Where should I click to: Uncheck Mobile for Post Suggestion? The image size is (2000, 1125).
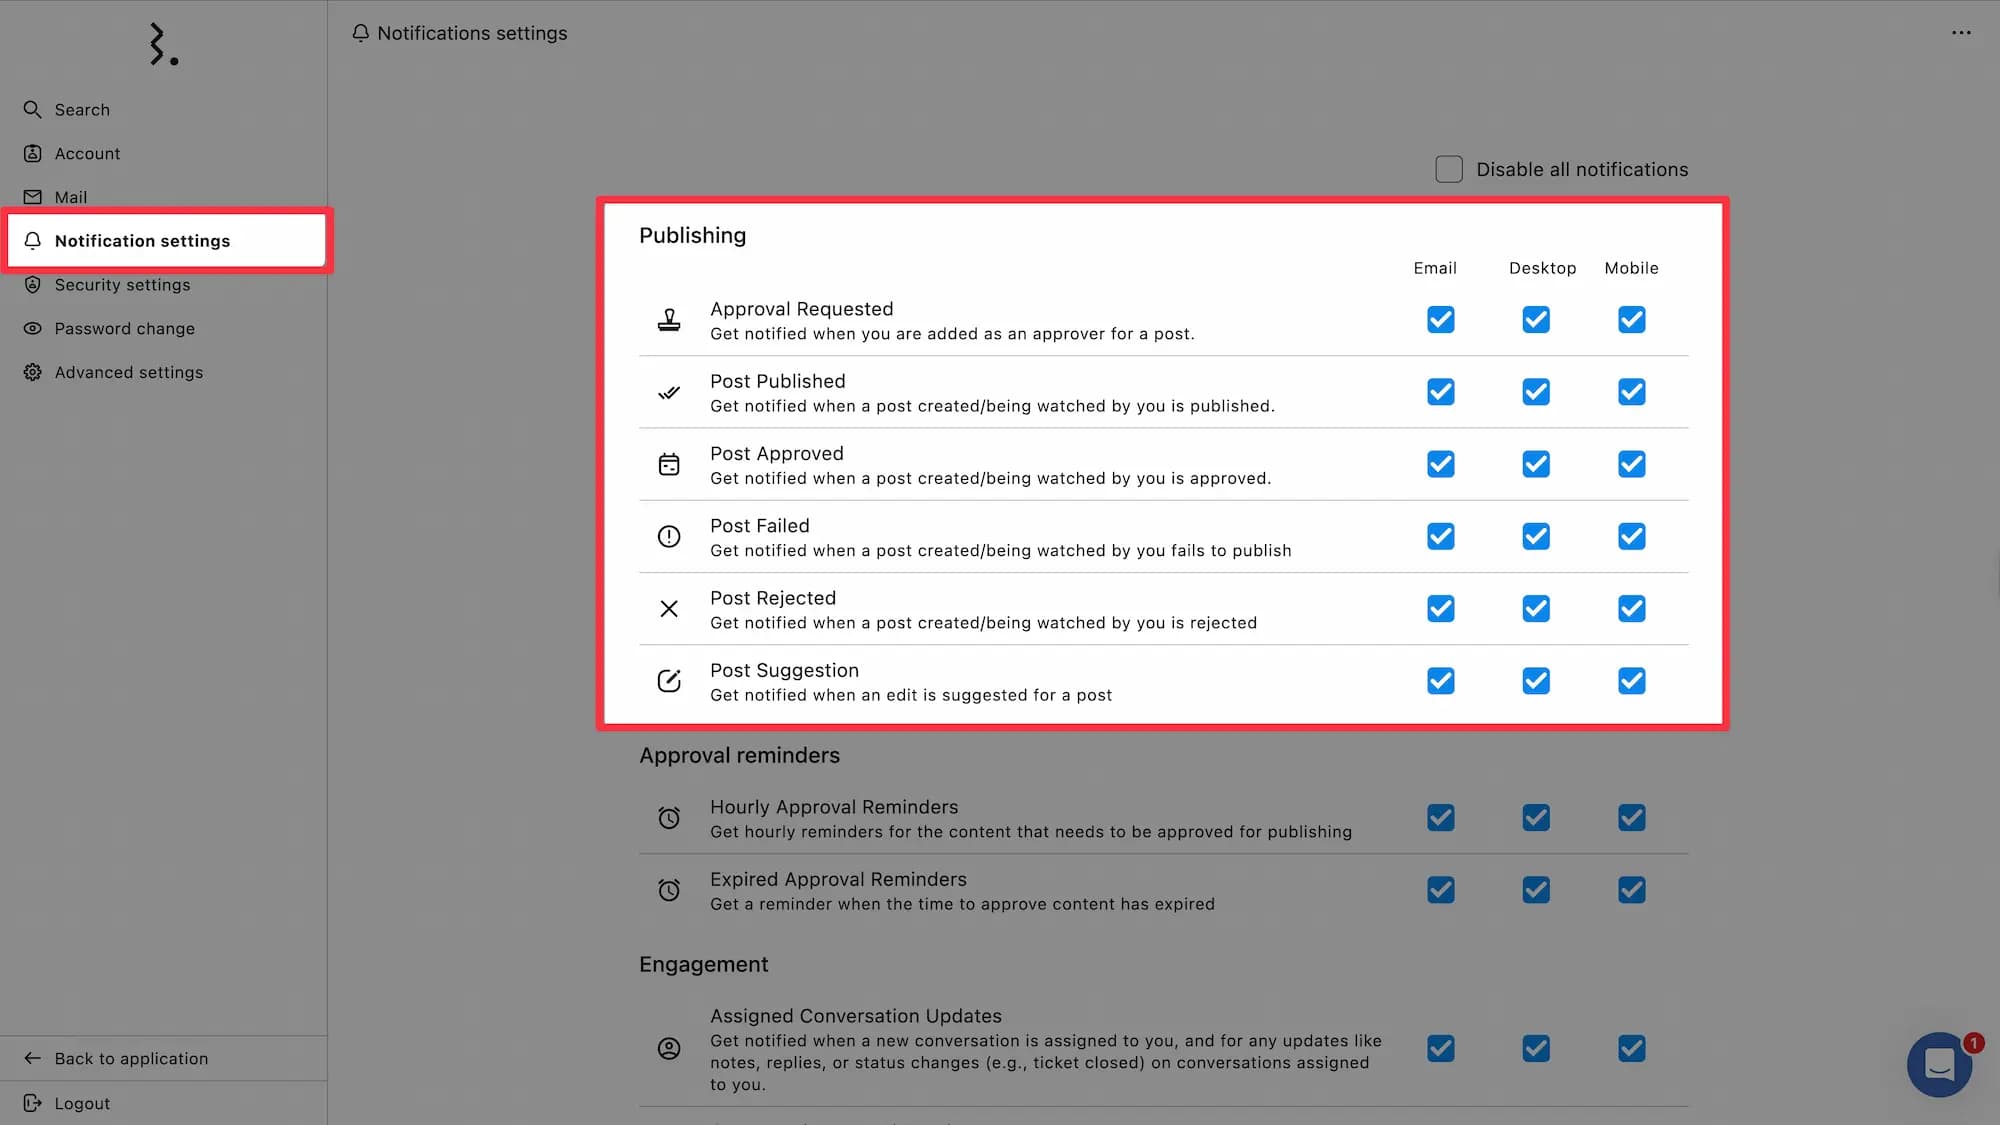[1632, 681]
